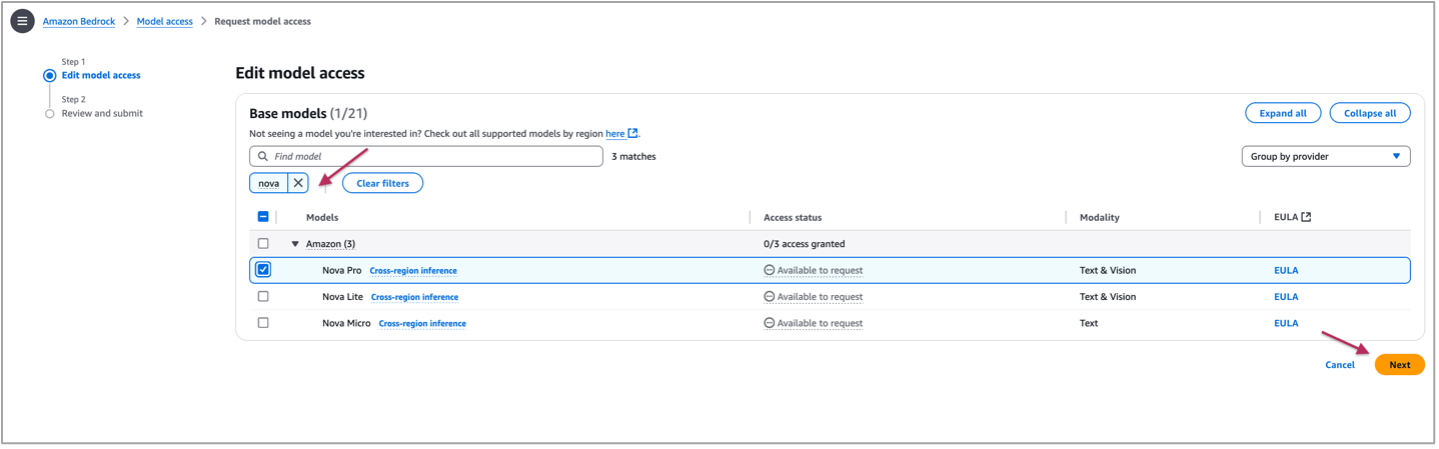Click the search magnifier icon

click(x=263, y=157)
